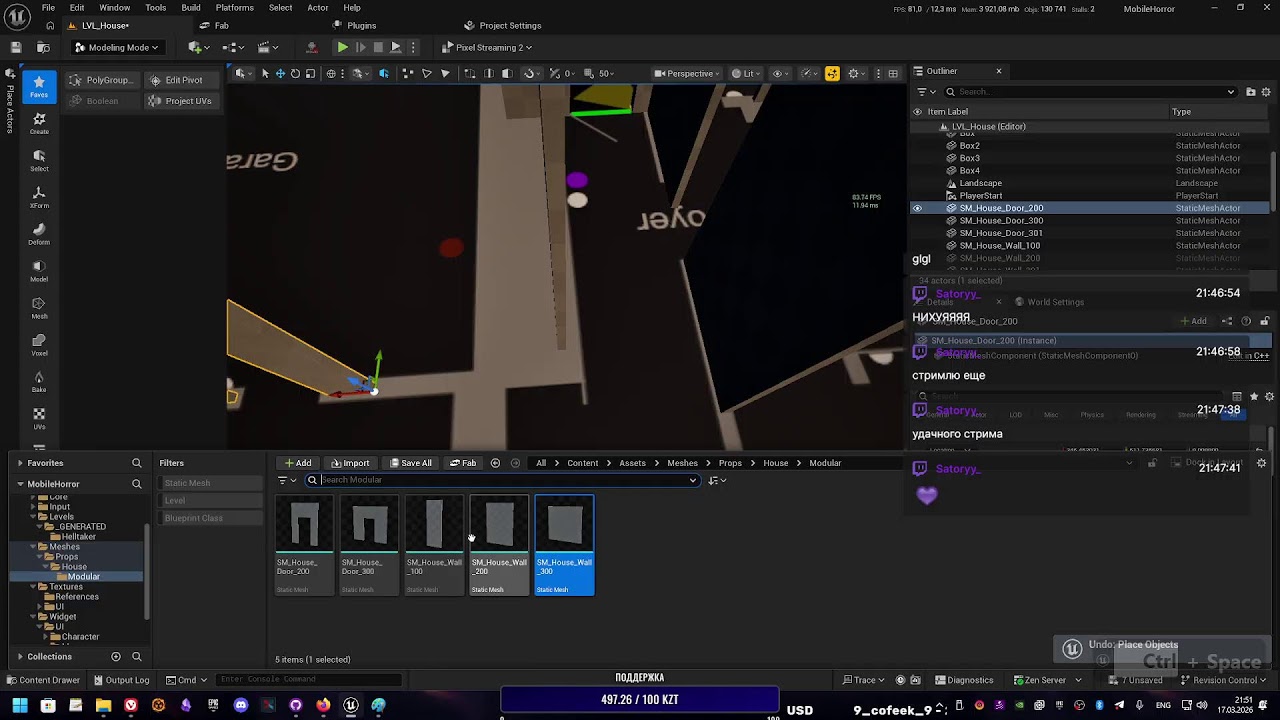Click the Save current level icon
Viewport: 1280px width, 720px height.
pos(16,47)
